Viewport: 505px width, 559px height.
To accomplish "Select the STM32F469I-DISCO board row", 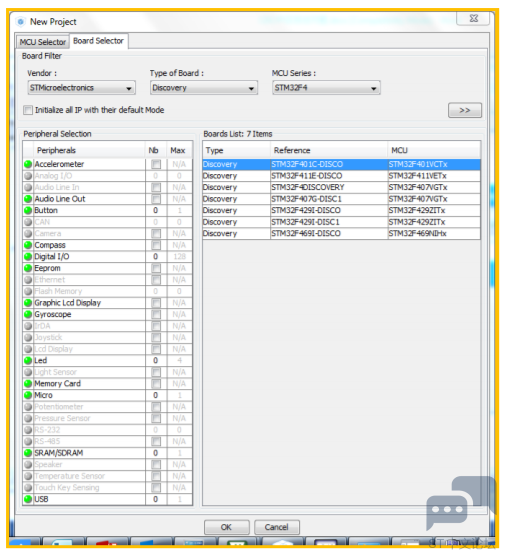I will click(x=341, y=234).
